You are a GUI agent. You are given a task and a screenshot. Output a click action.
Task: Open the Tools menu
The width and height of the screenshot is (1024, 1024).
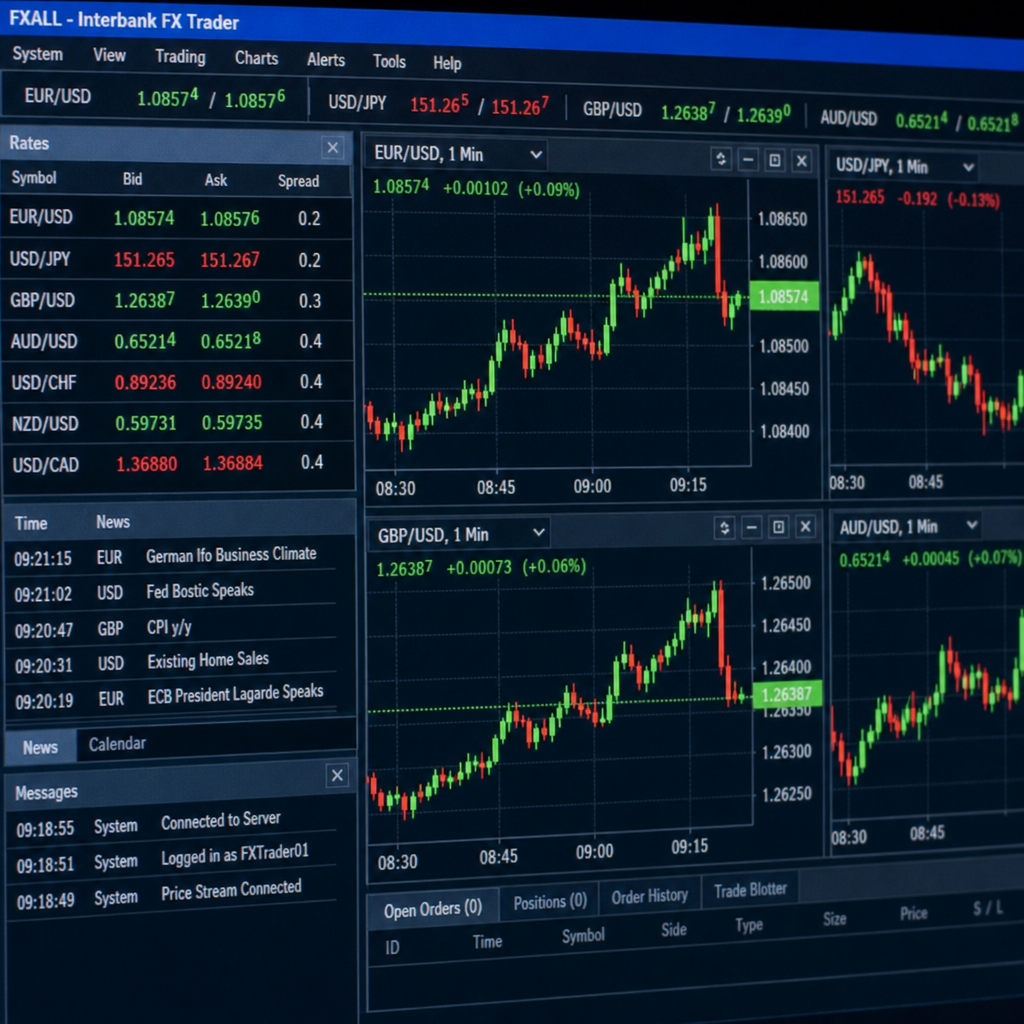[x=389, y=61]
